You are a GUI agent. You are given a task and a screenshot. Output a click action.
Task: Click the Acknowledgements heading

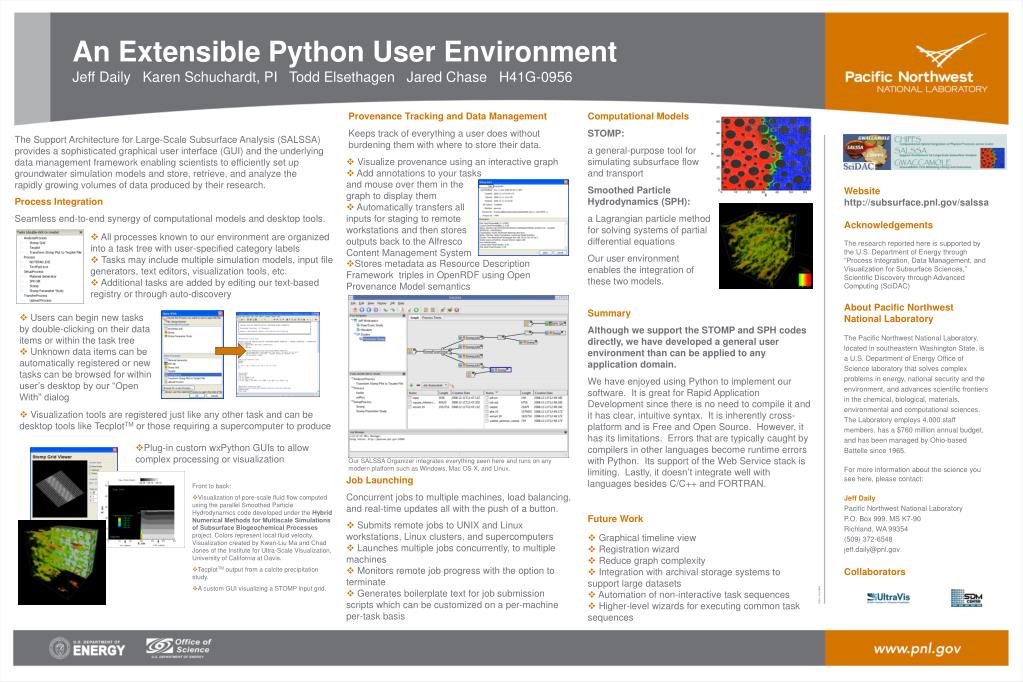click(x=888, y=225)
